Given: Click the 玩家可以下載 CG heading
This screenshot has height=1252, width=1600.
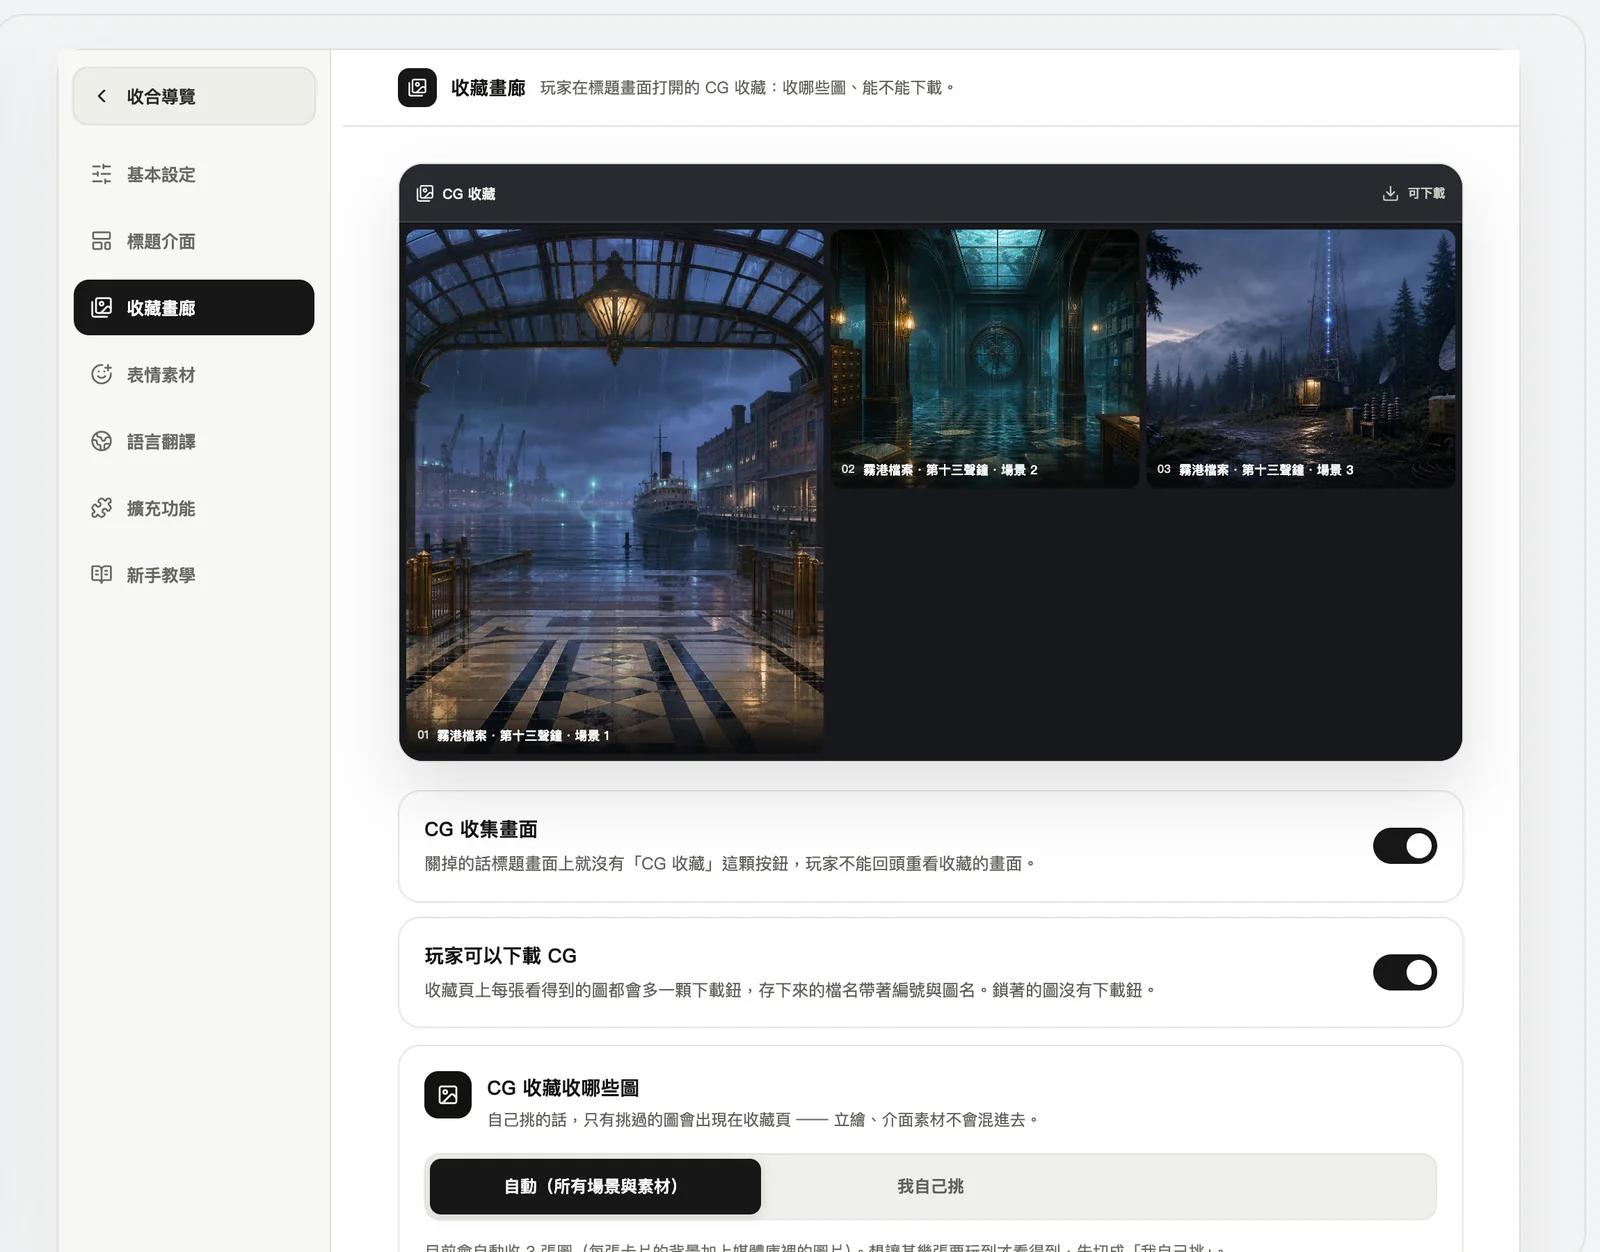Looking at the screenshot, I should (x=500, y=955).
